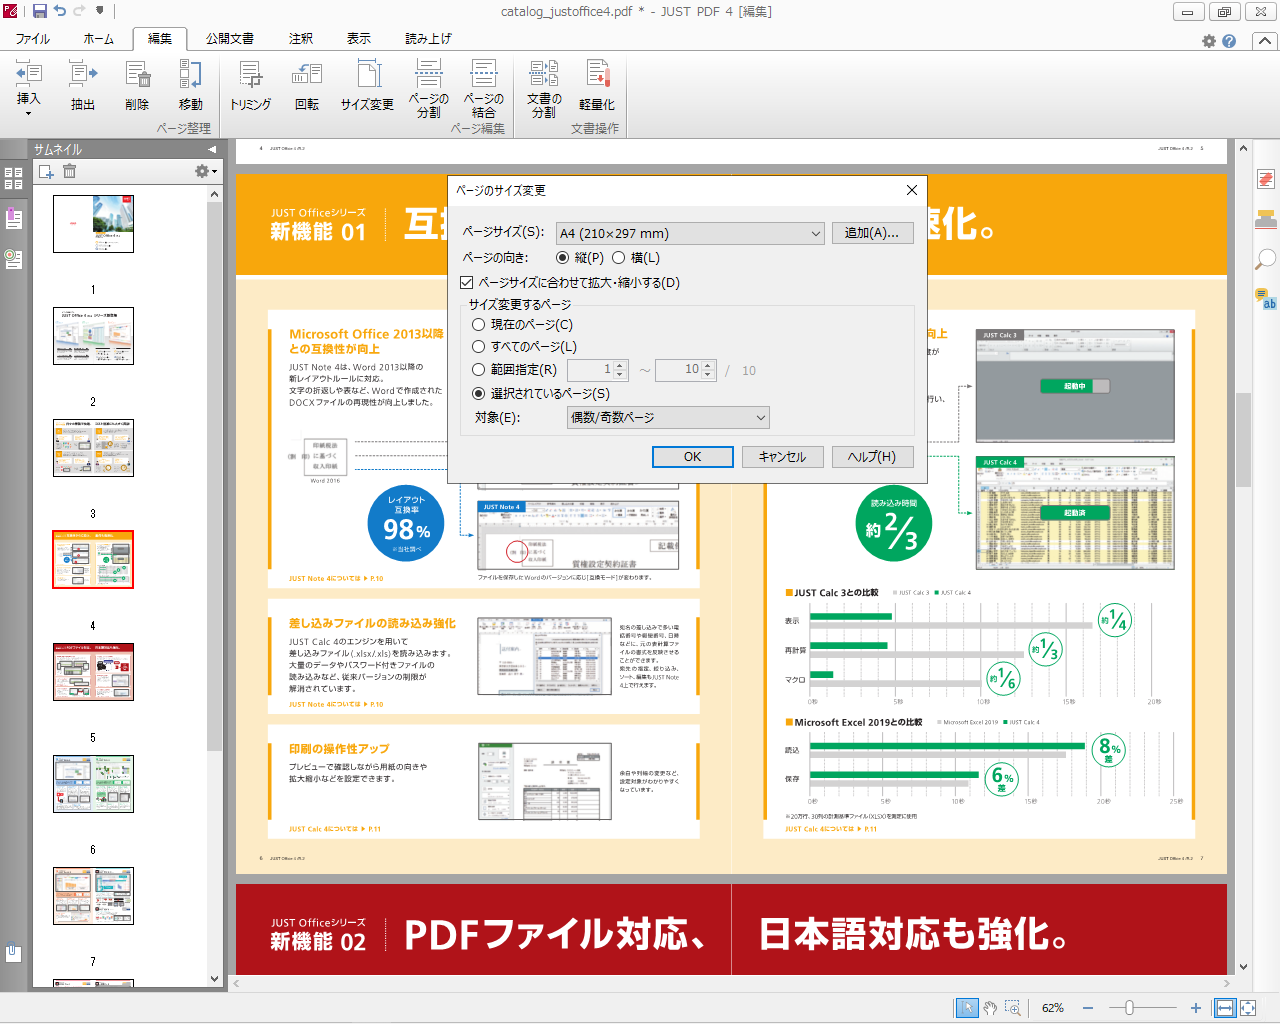Viewport: 1280px width, 1024px height.
Task: Open the ファイル menu tab
Action: pos(32,38)
